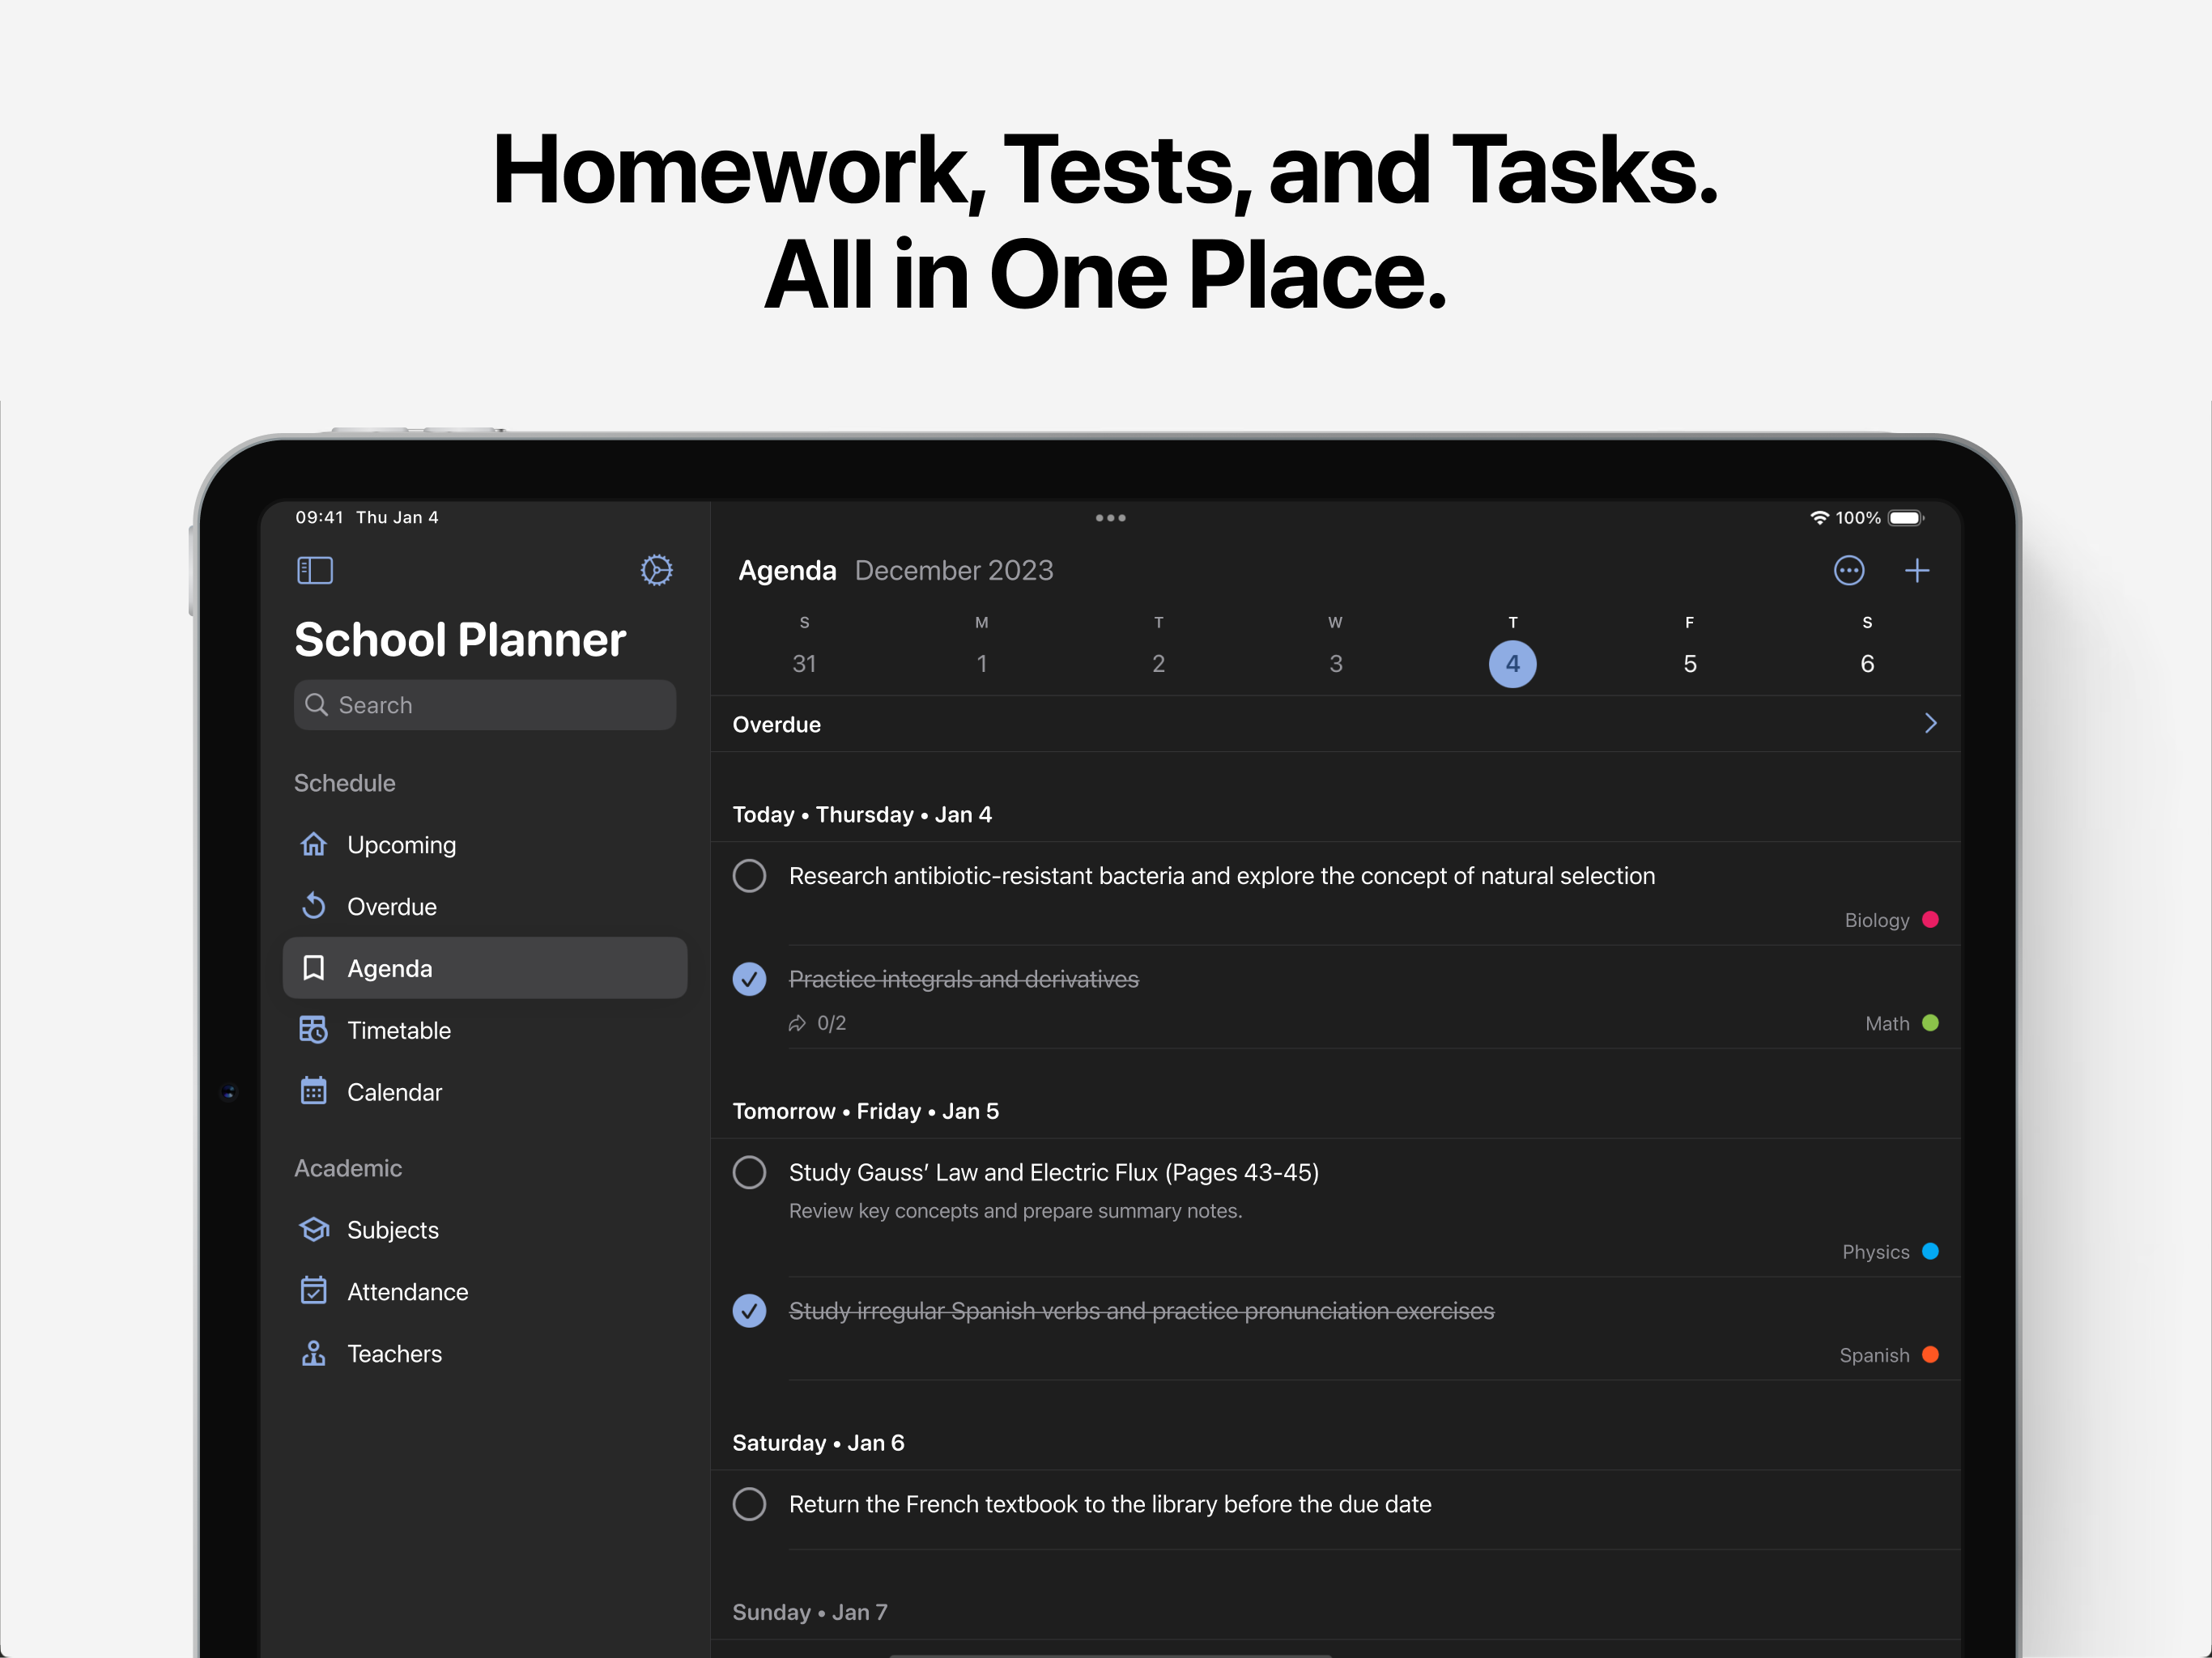Show subtasks via 0/2 indicator
This screenshot has height=1658, width=2212.
click(818, 1022)
